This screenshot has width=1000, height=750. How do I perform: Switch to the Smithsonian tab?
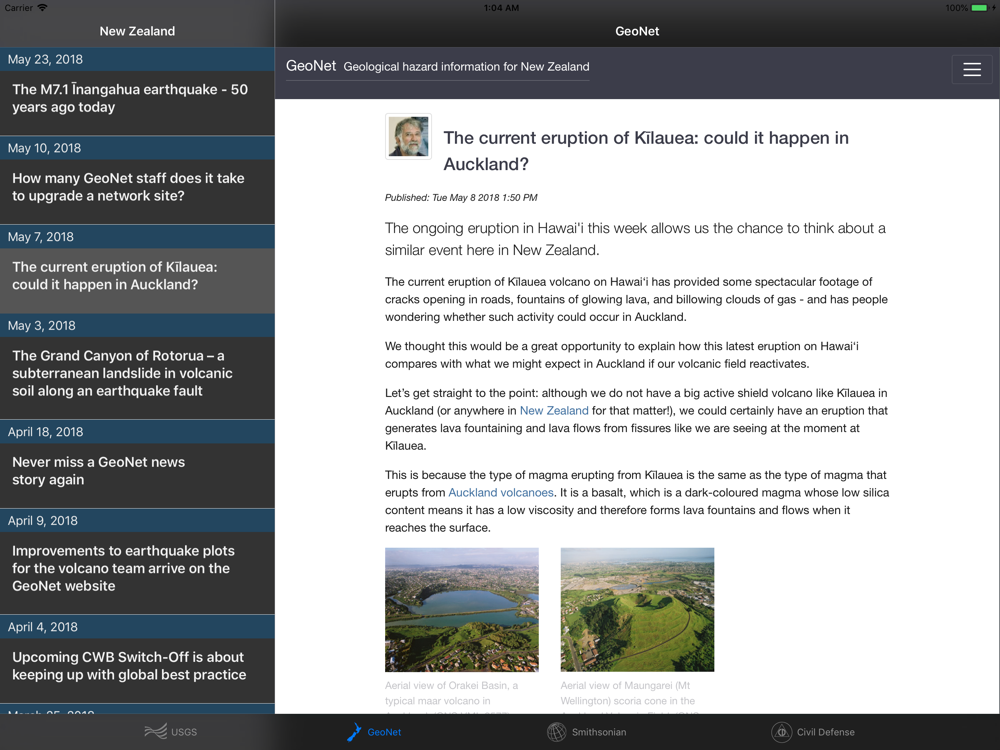(587, 732)
